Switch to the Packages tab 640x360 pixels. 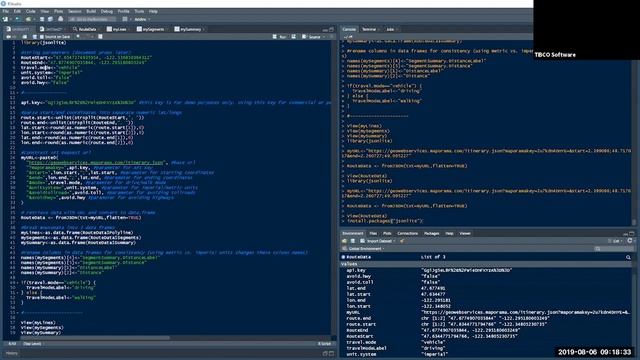431,233
